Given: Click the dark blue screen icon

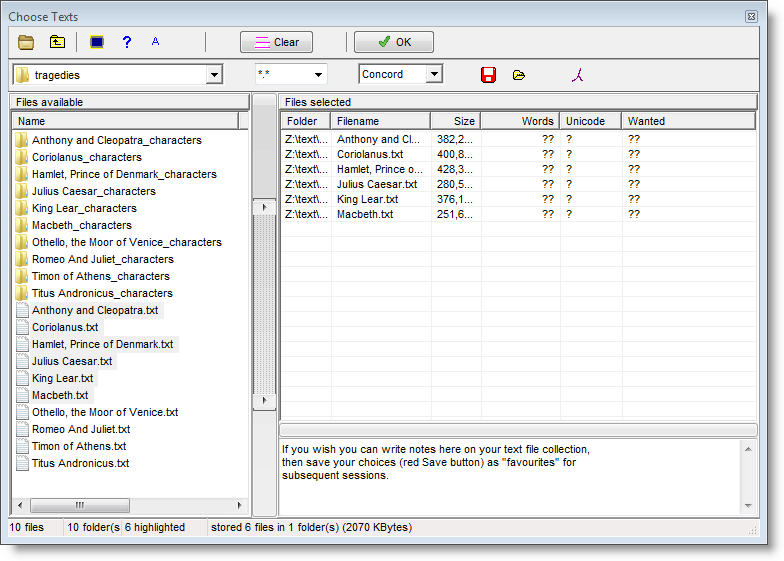Looking at the screenshot, I should pyautogui.click(x=97, y=42).
